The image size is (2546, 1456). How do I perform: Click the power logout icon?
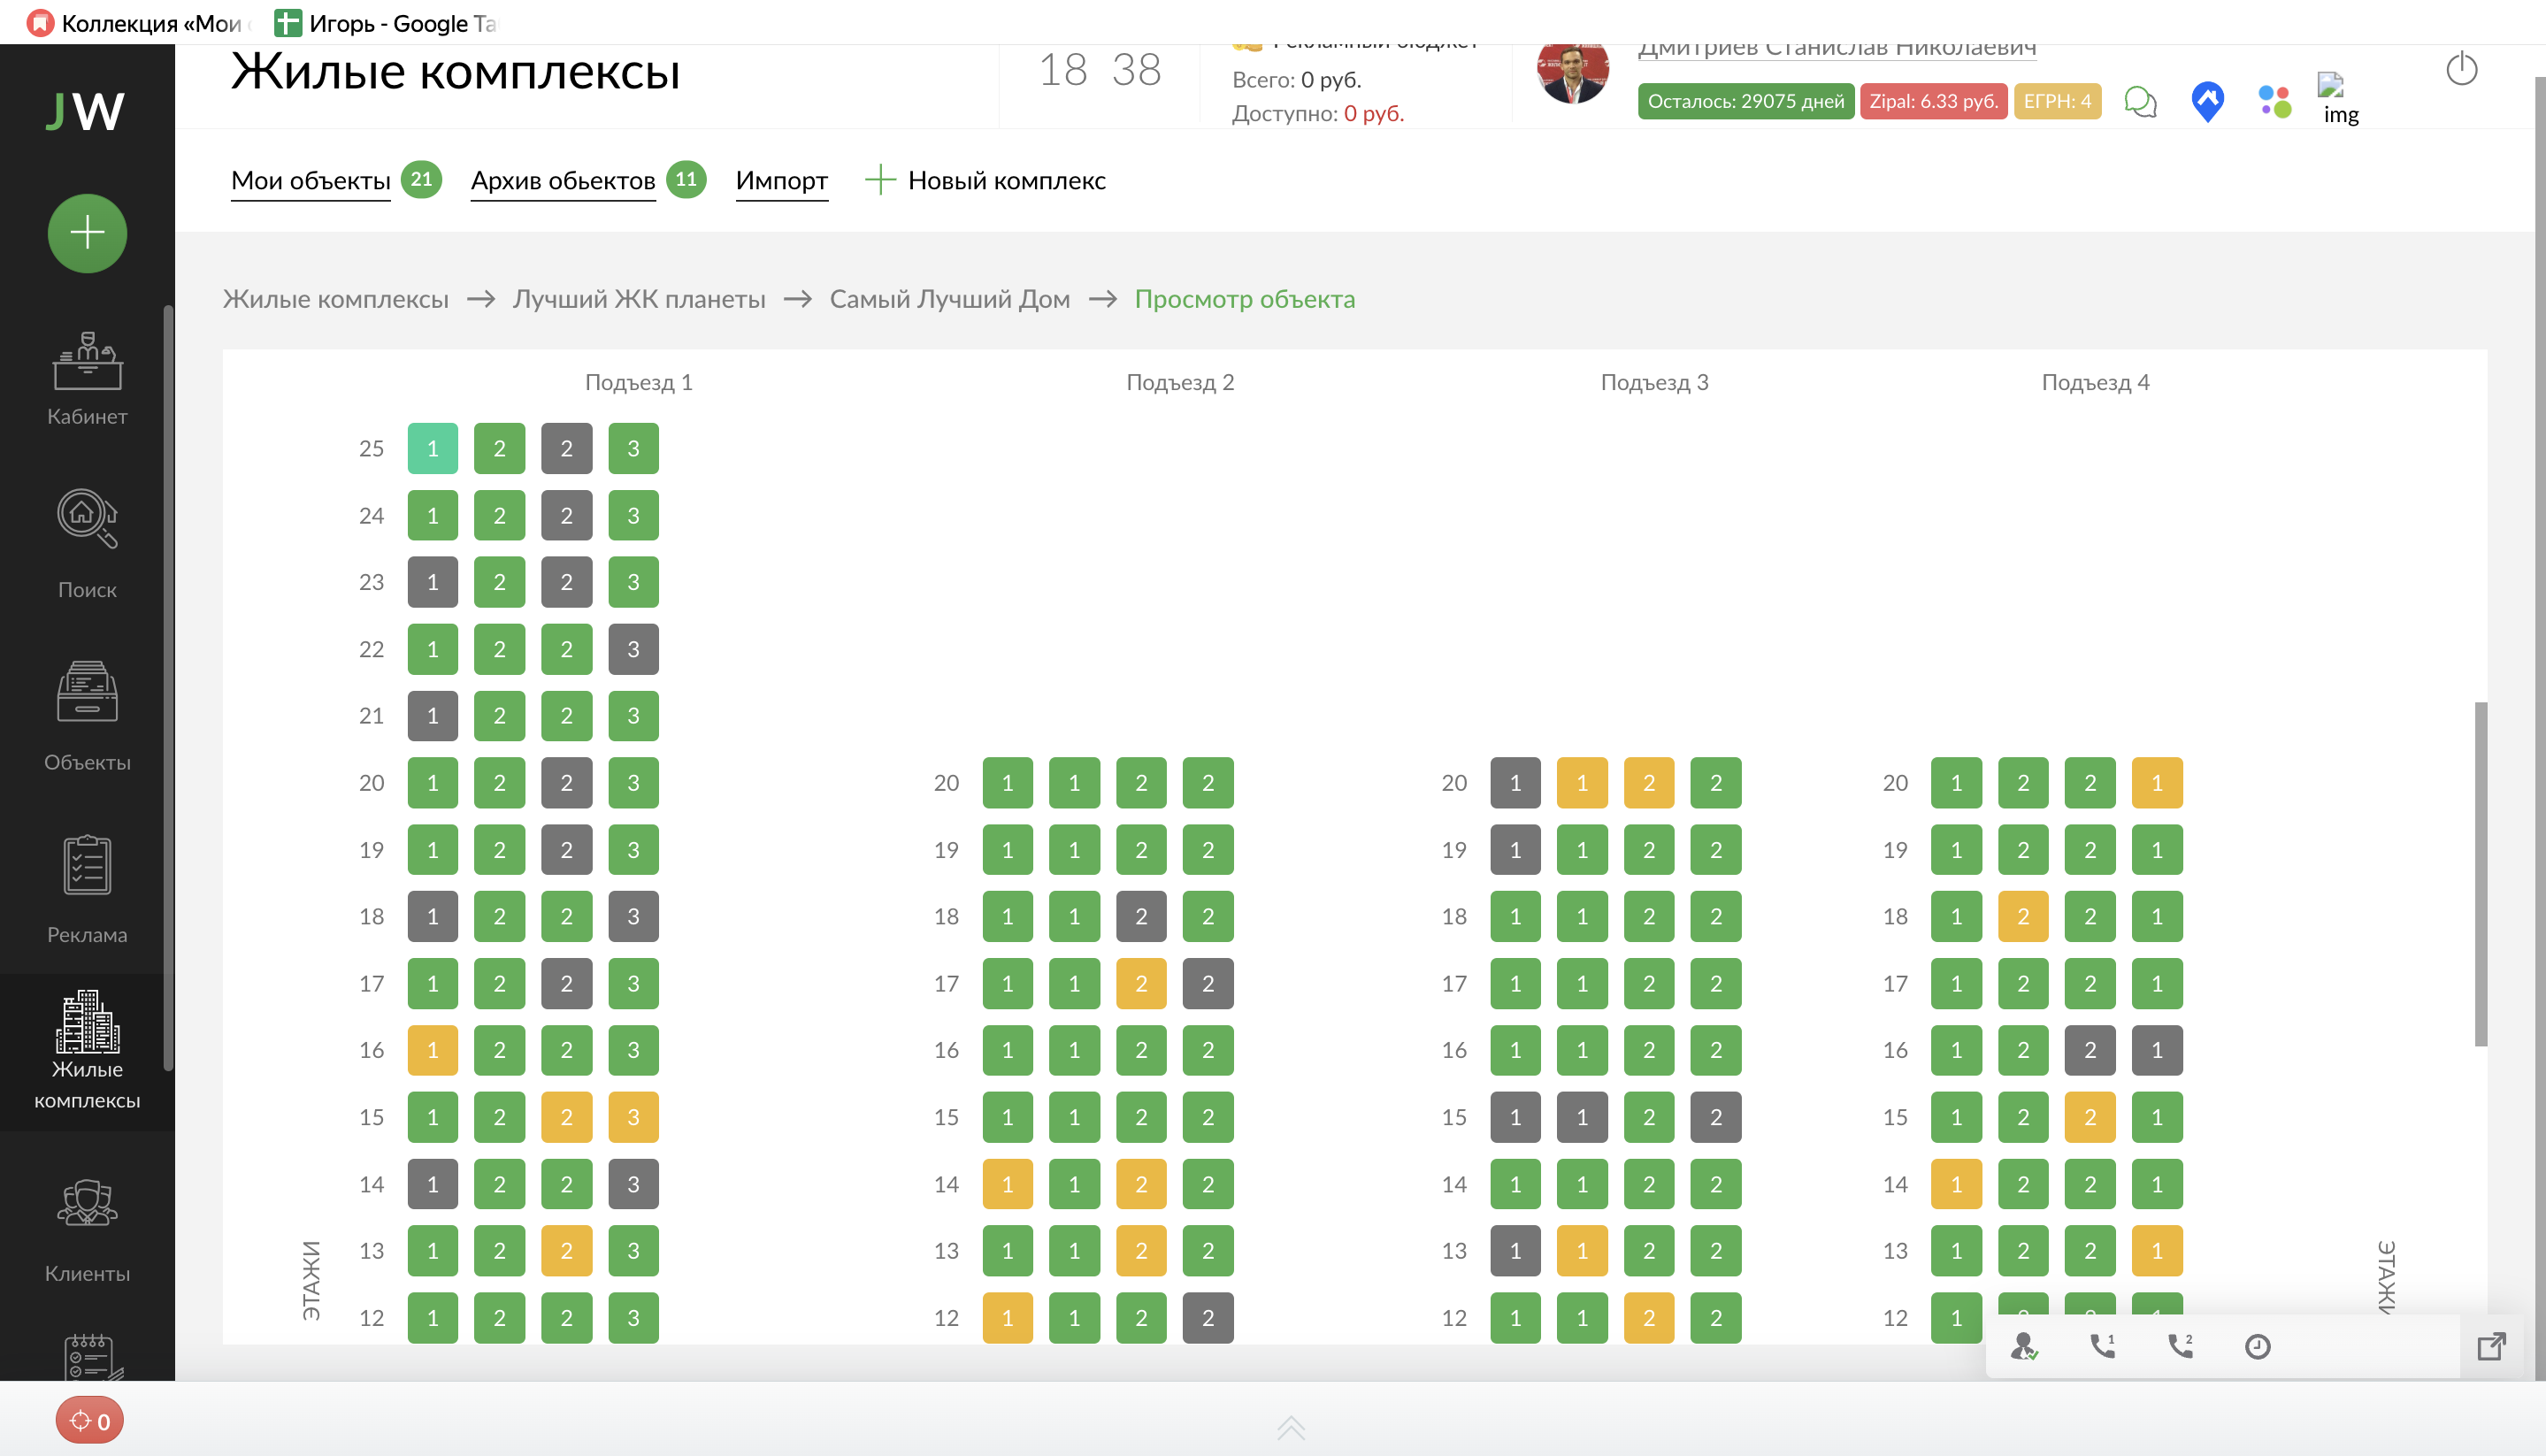click(x=2461, y=70)
